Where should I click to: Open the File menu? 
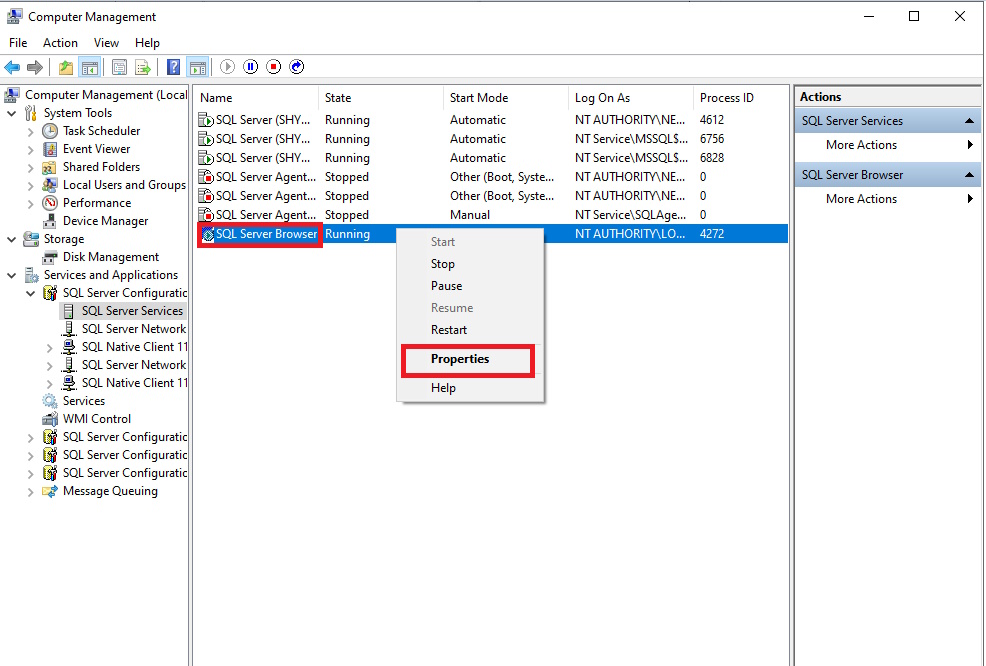(x=18, y=43)
